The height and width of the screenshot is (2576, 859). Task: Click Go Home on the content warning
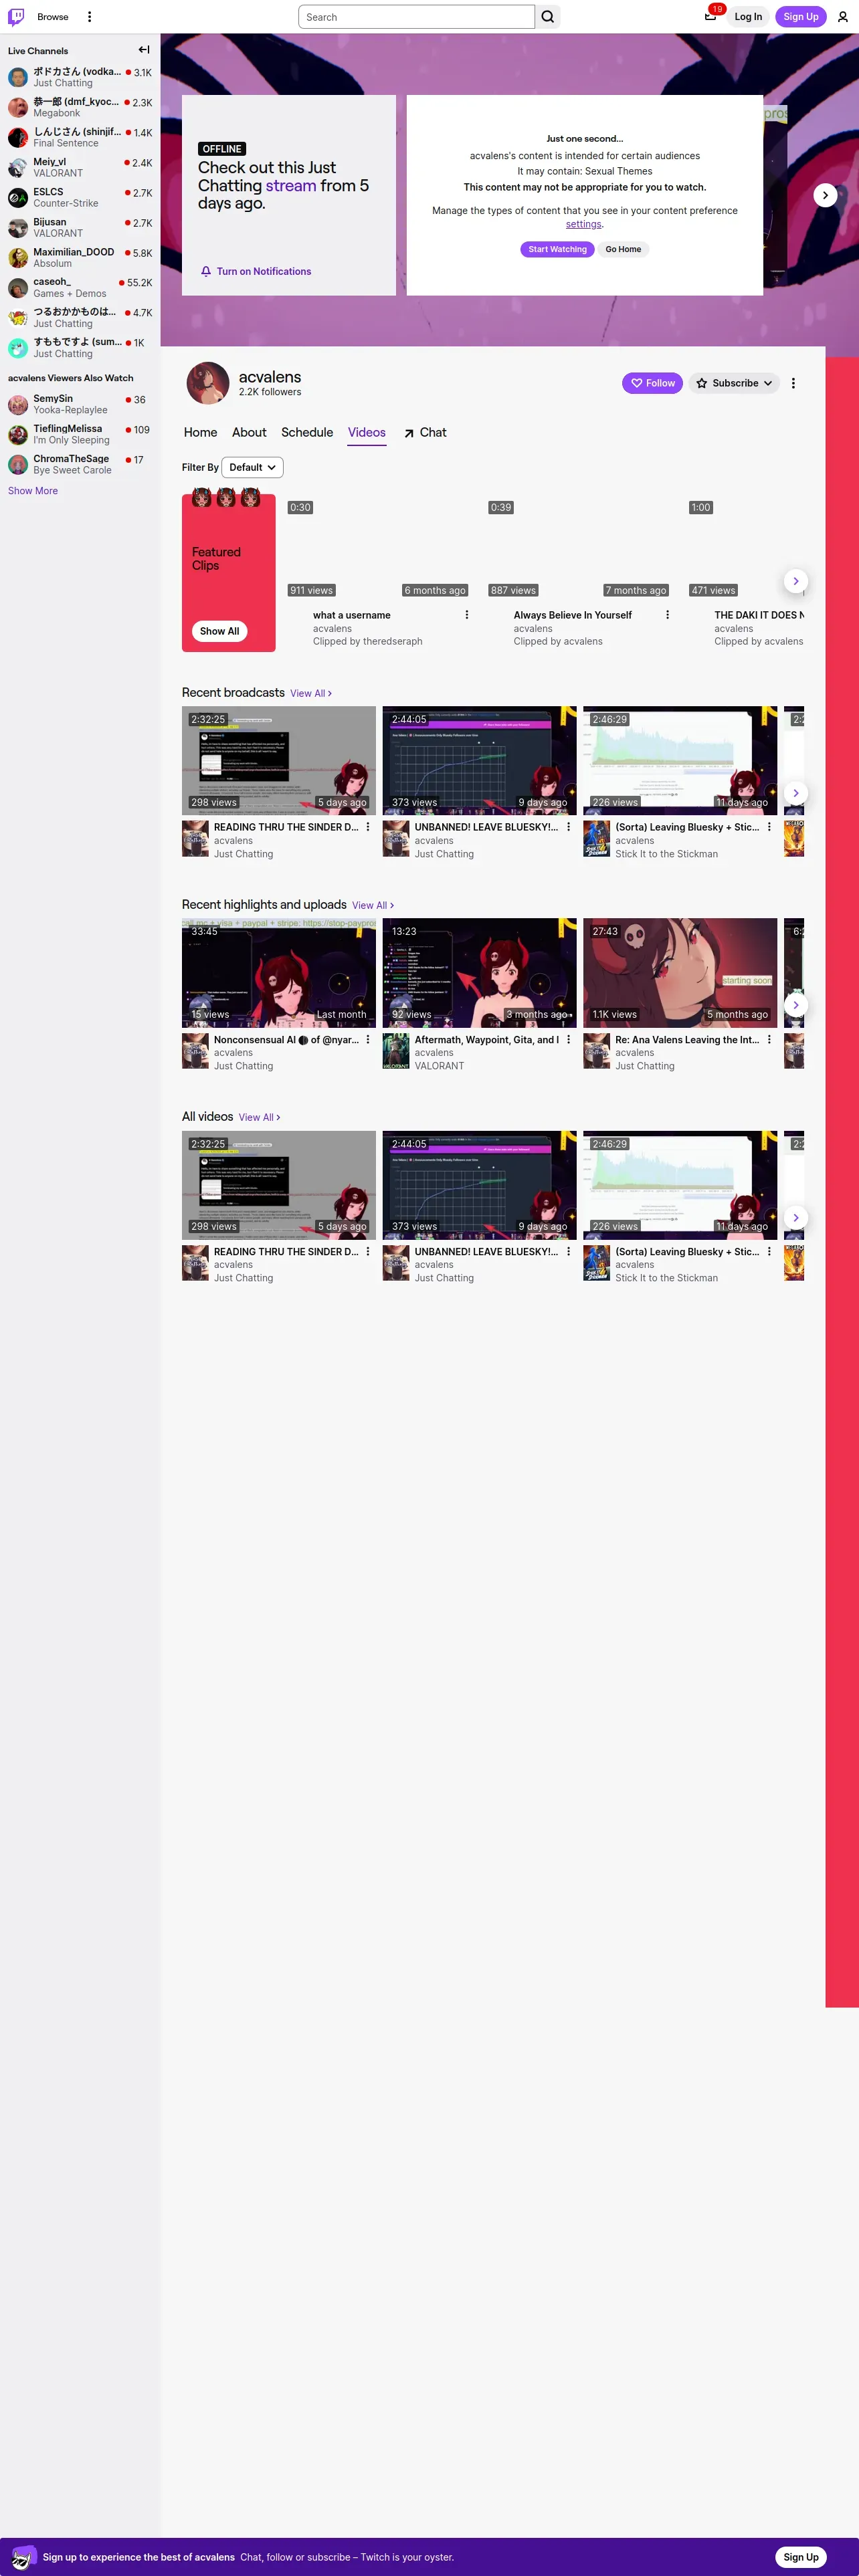623,249
